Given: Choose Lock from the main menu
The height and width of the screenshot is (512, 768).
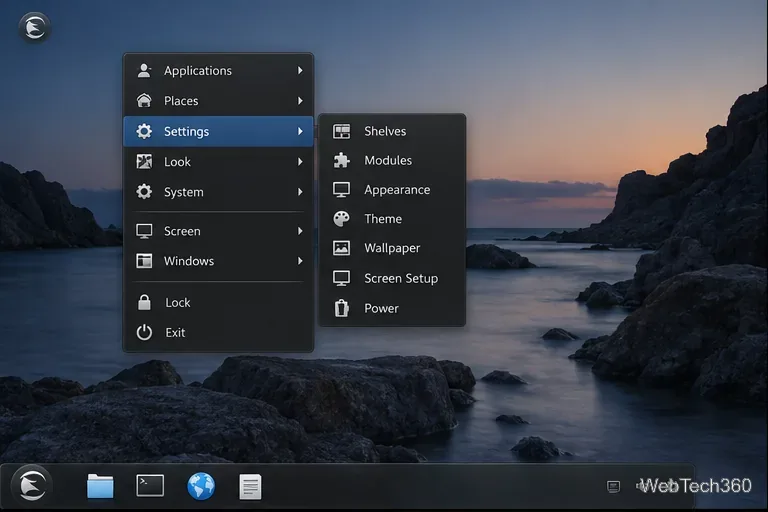Looking at the screenshot, I should tap(218, 302).
